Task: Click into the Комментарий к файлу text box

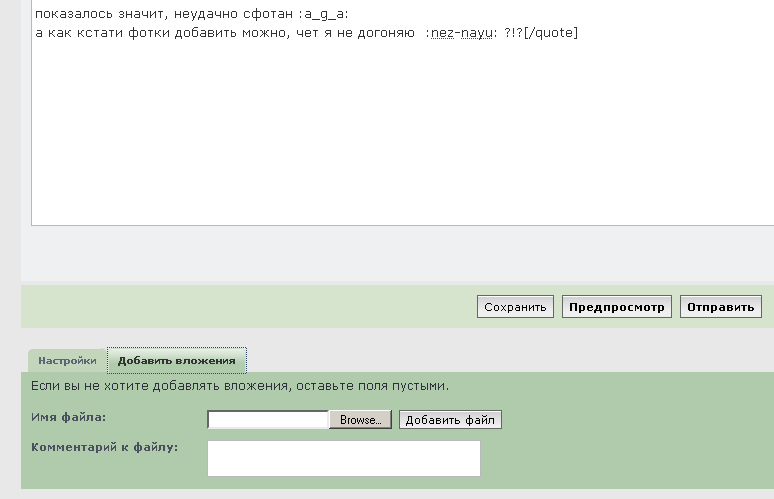Action: click(343, 458)
